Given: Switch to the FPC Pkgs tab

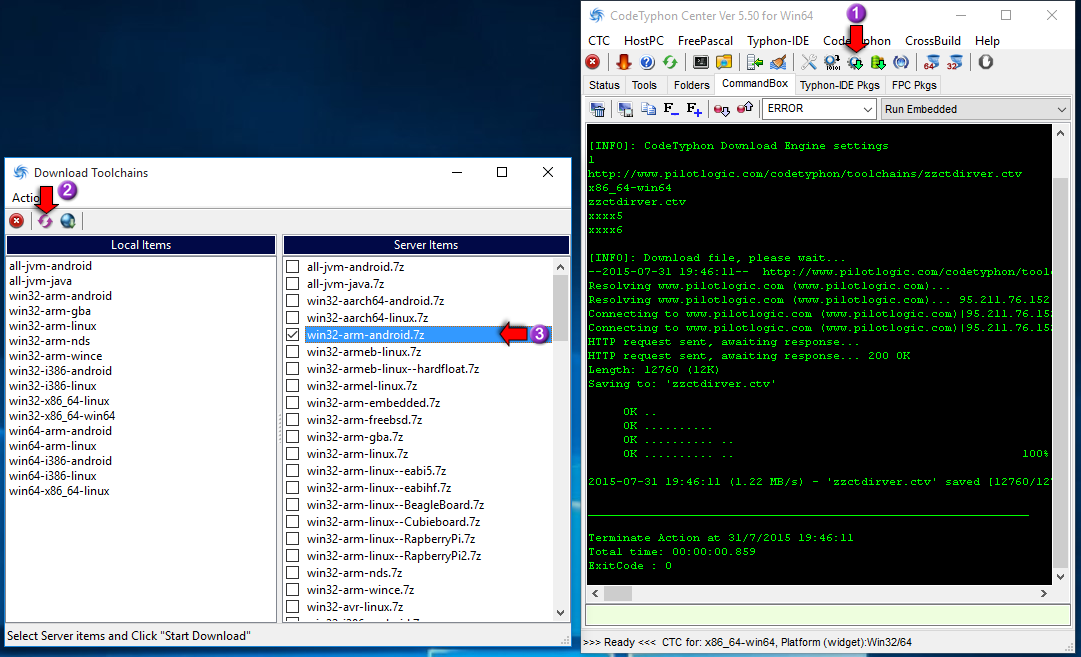Looking at the screenshot, I should [913, 85].
